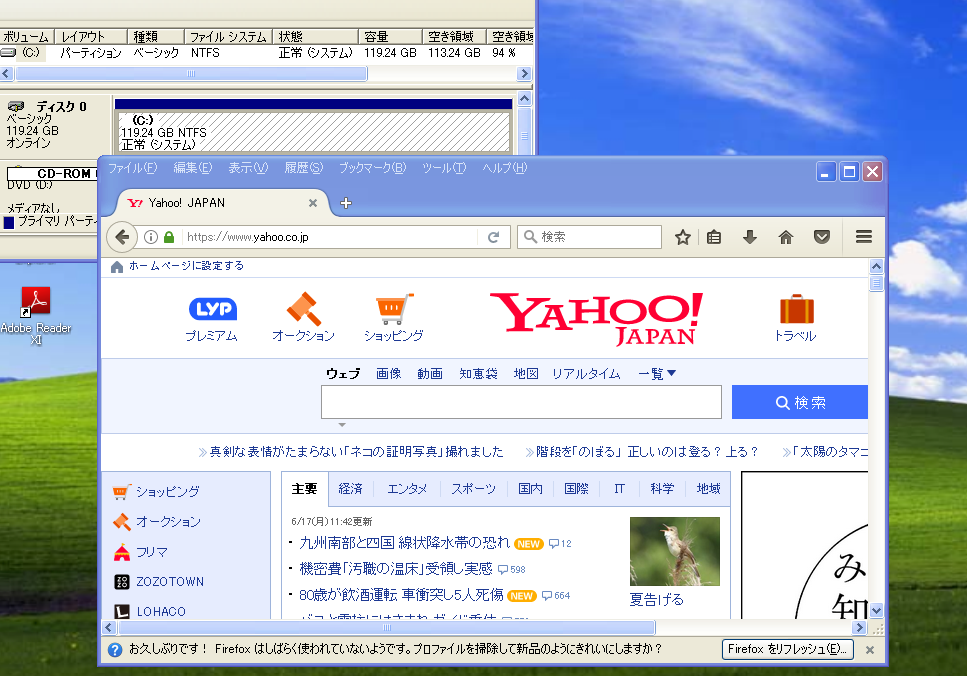Switch to the スポーツ news tab

point(473,489)
